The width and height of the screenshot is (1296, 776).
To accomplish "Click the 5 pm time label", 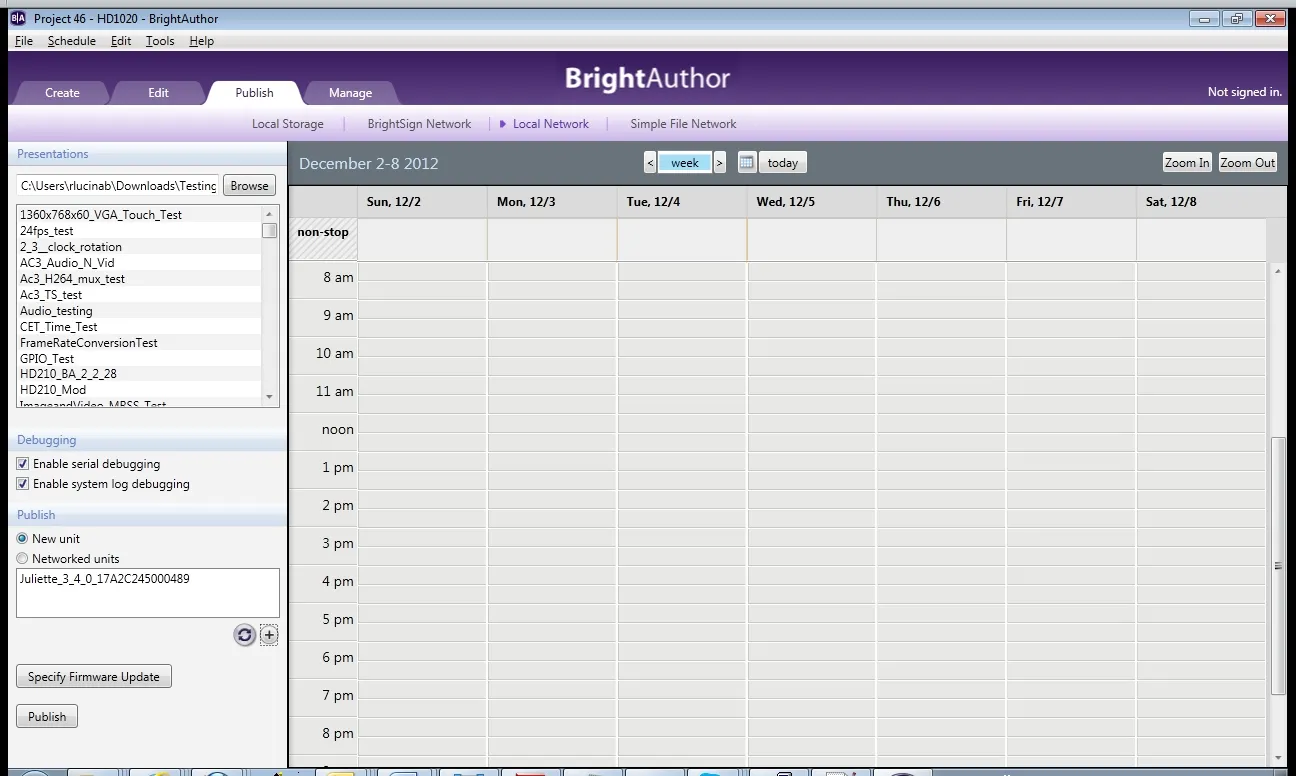I will (338, 620).
